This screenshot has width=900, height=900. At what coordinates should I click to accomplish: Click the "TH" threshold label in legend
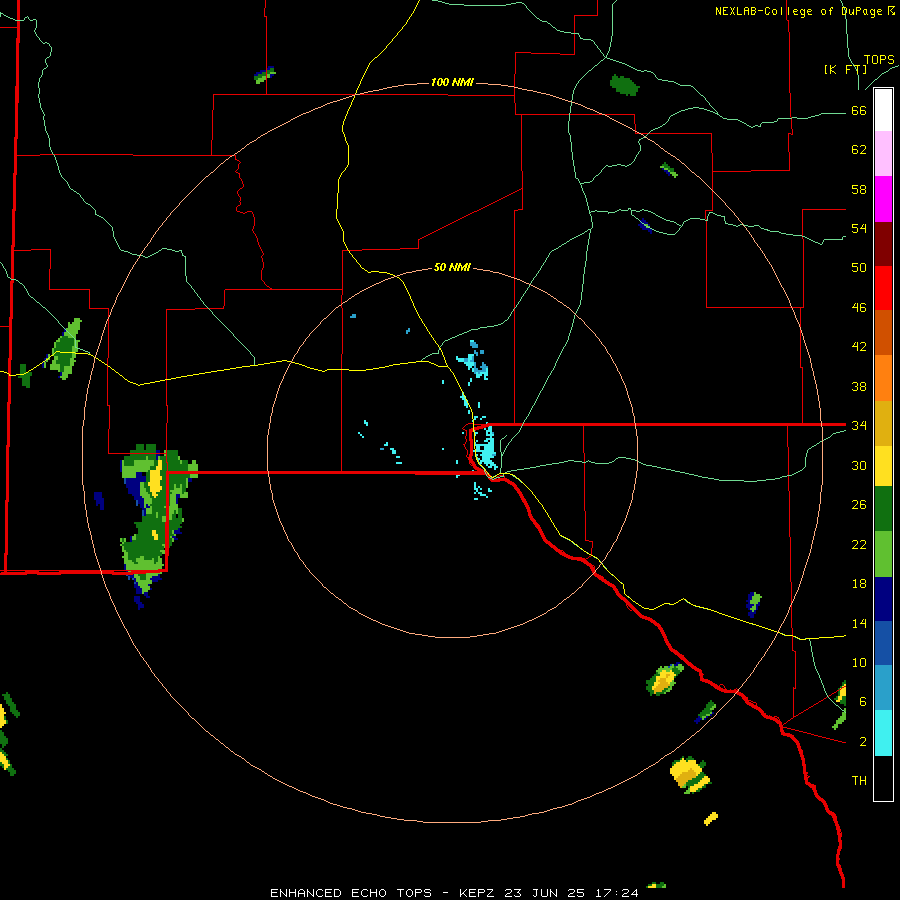859,780
